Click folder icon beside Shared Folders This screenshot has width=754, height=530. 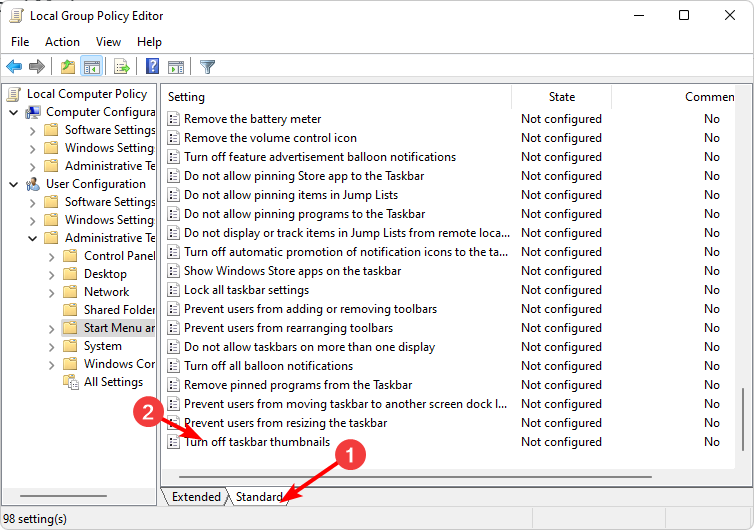tap(70, 310)
